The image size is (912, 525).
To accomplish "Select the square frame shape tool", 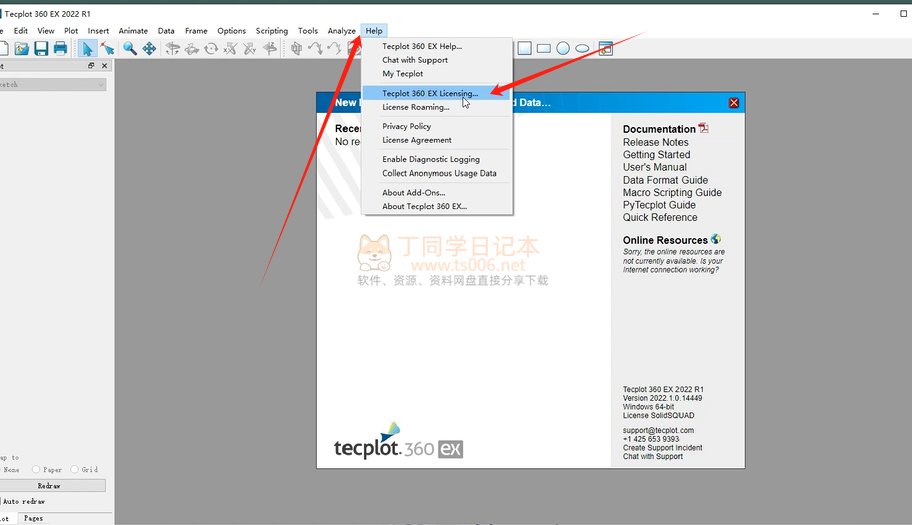I will (x=524, y=48).
